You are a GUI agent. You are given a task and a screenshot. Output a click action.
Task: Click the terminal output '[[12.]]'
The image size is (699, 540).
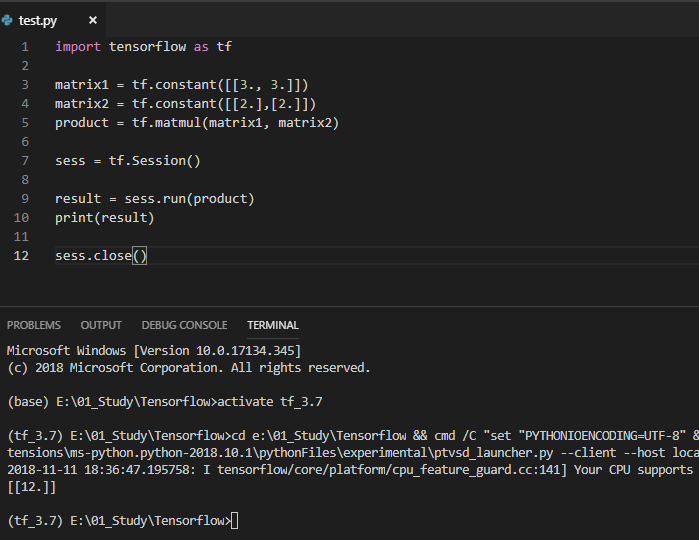coord(32,487)
